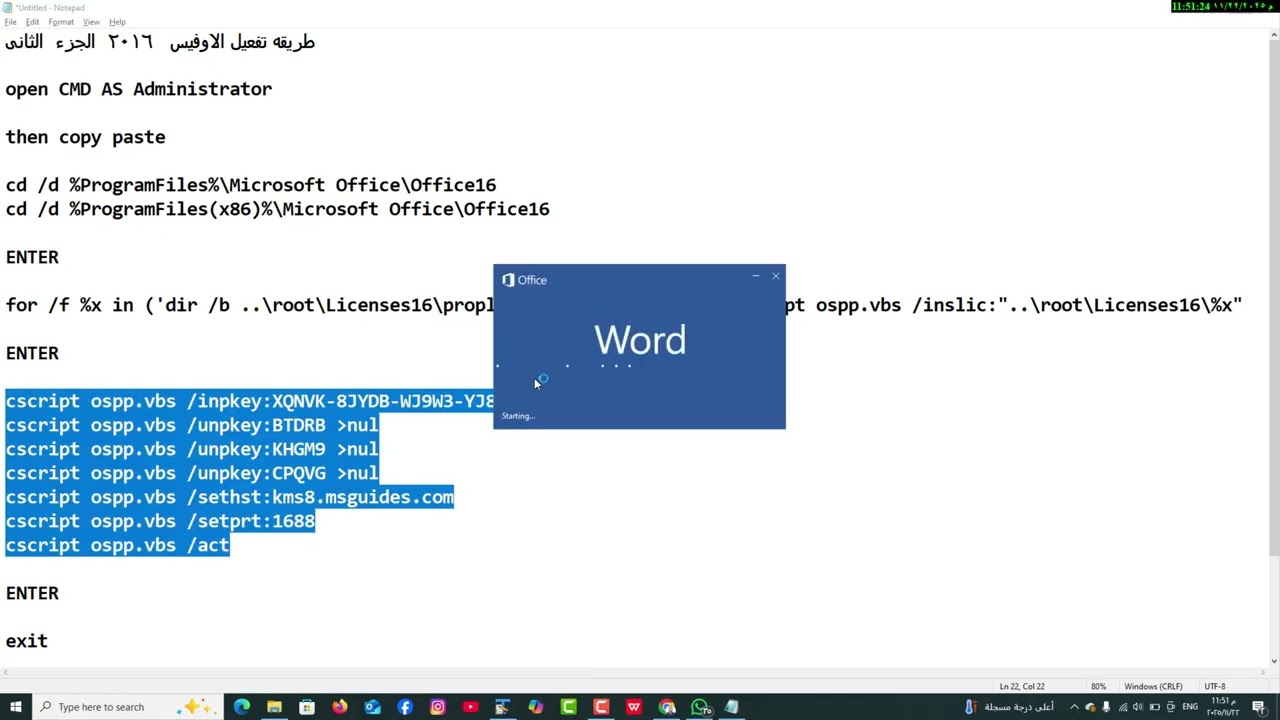Click the line 'open CMD AS Administrator'

point(139,89)
